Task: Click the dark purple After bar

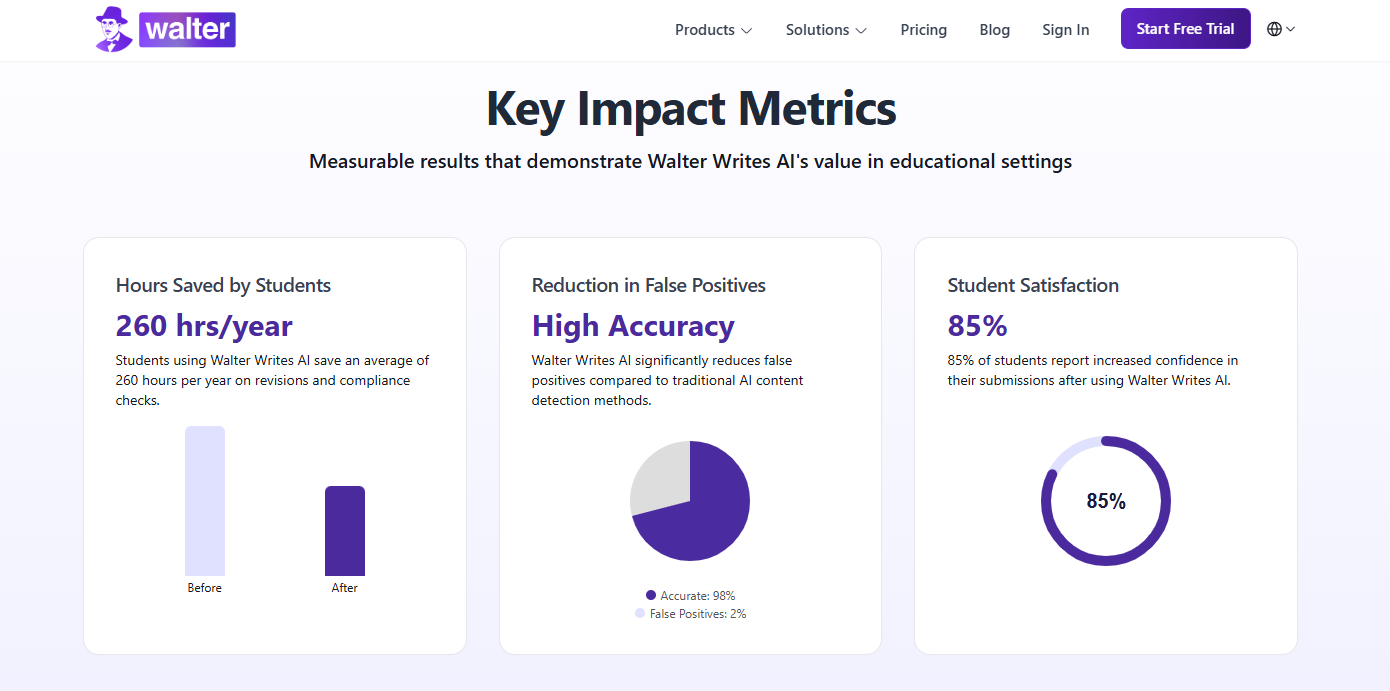Action: coord(345,530)
